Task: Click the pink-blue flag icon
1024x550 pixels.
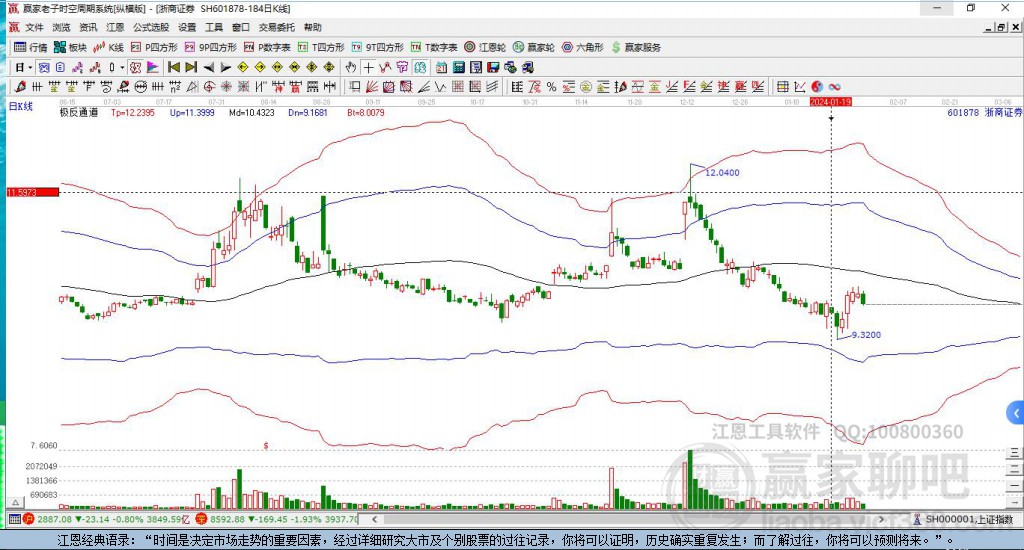Action: click(x=153, y=67)
